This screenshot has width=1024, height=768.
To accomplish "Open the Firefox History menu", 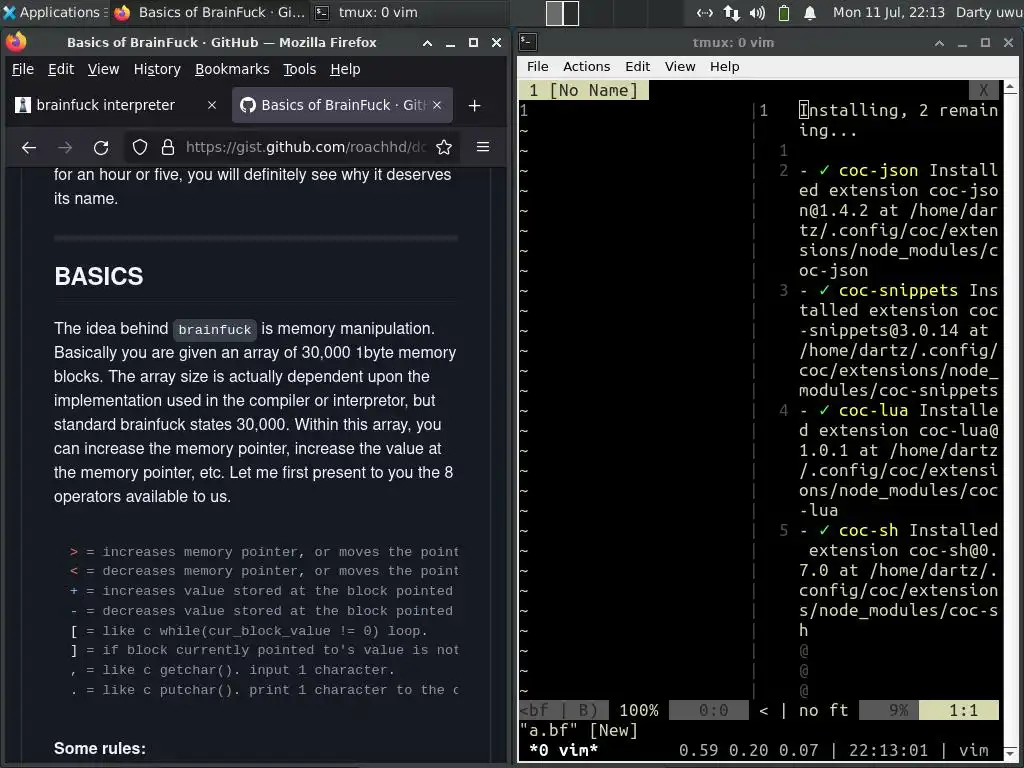I will (x=157, y=69).
